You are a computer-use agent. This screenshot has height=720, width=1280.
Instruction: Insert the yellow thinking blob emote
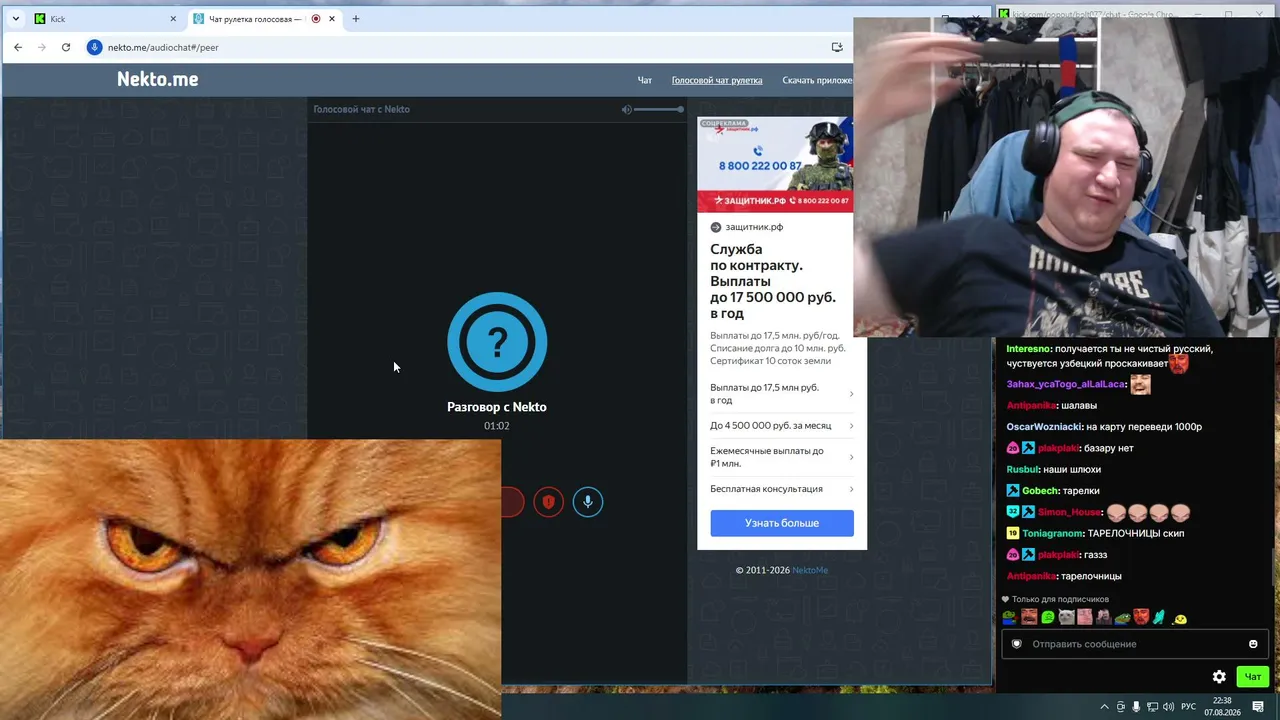1180,618
